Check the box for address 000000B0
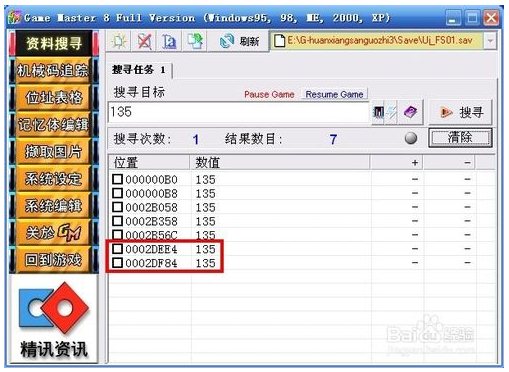The width and height of the screenshot is (509, 372). click(117, 179)
